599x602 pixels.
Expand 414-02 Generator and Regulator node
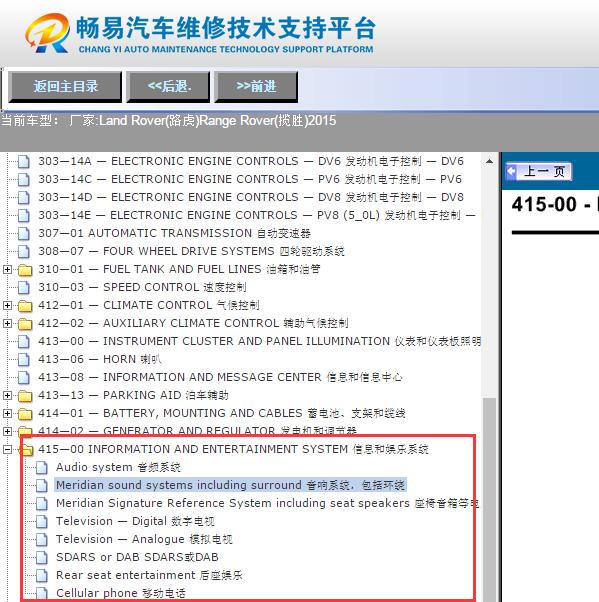7,432
